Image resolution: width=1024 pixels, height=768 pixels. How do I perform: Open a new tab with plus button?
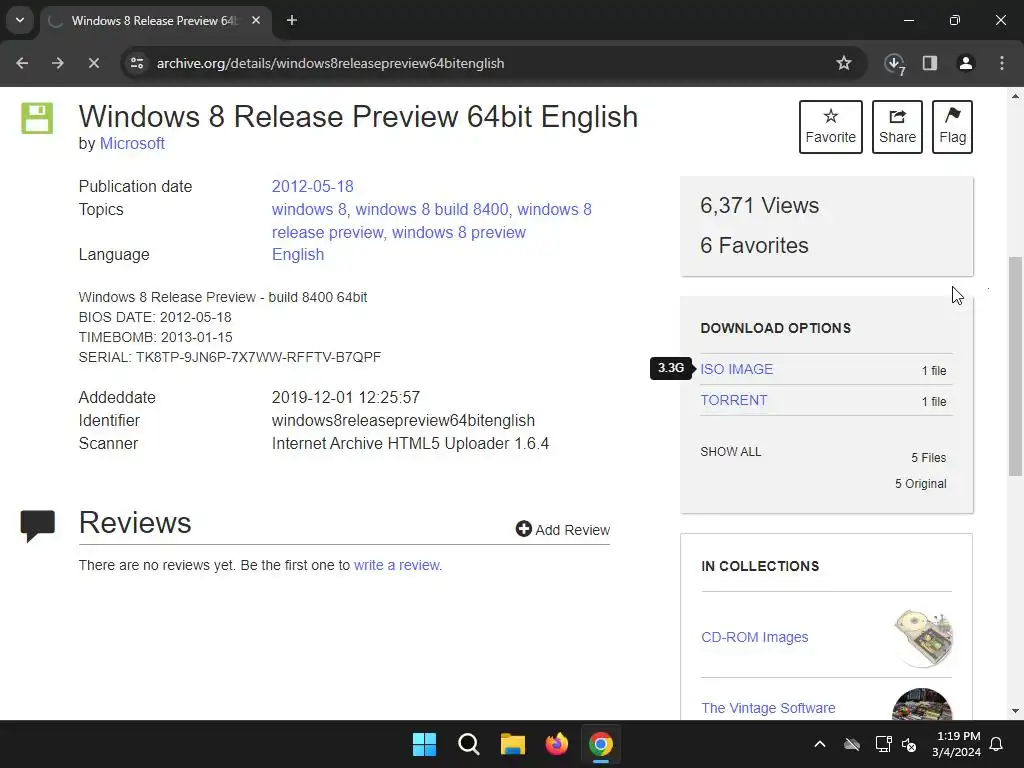(x=292, y=21)
